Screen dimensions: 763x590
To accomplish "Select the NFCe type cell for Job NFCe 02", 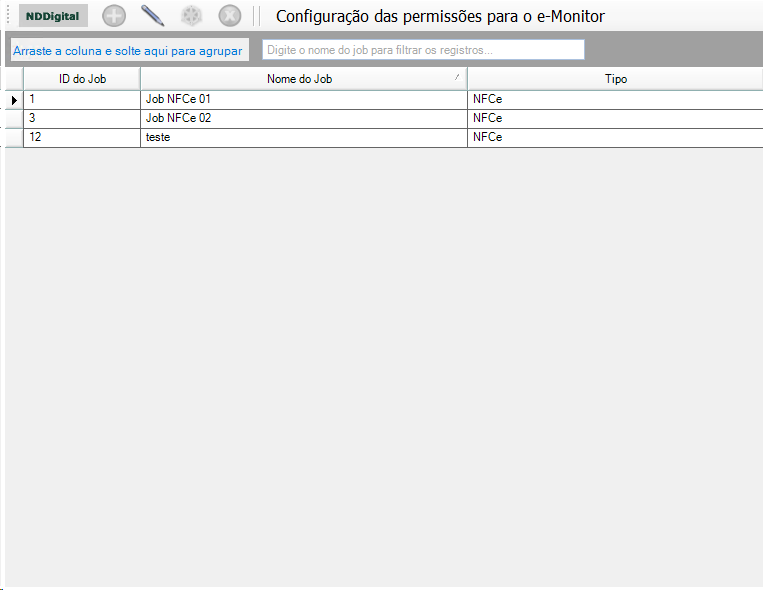I will pos(615,119).
